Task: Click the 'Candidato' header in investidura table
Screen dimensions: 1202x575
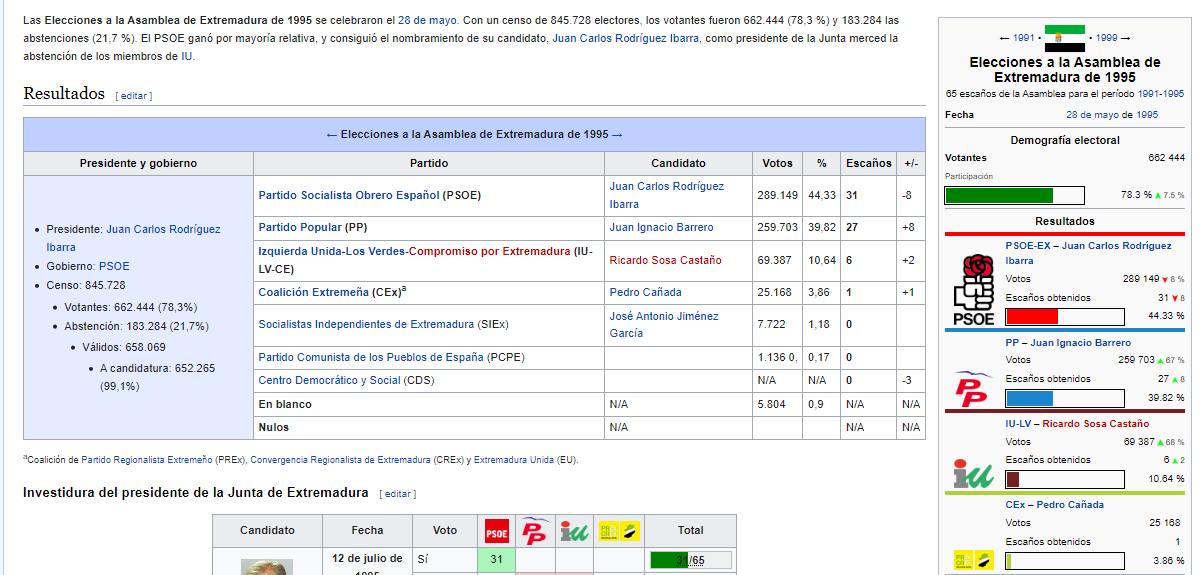Action: [x=267, y=530]
